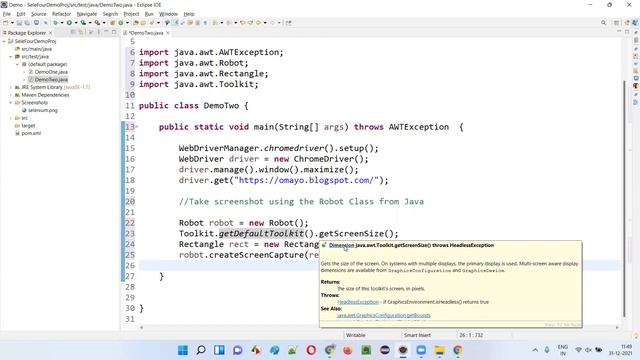640x360 pixels.
Task: Open Opera browser from taskbar
Action: (x=311, y=350)
